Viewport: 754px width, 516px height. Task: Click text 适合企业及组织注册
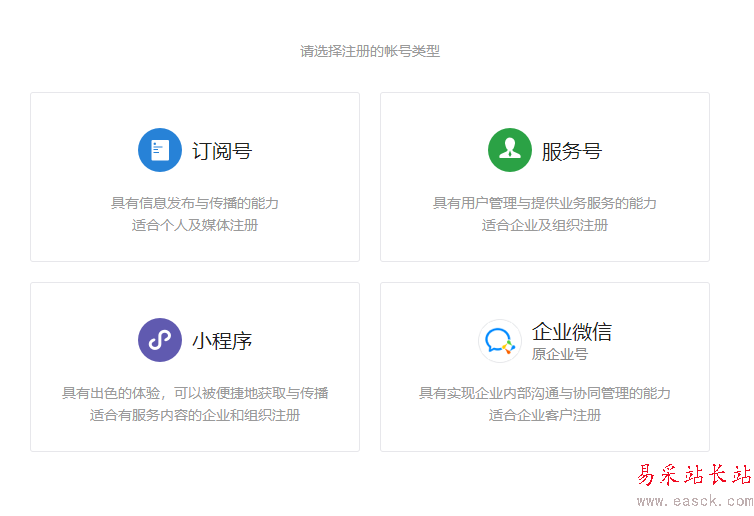(545, 225)
